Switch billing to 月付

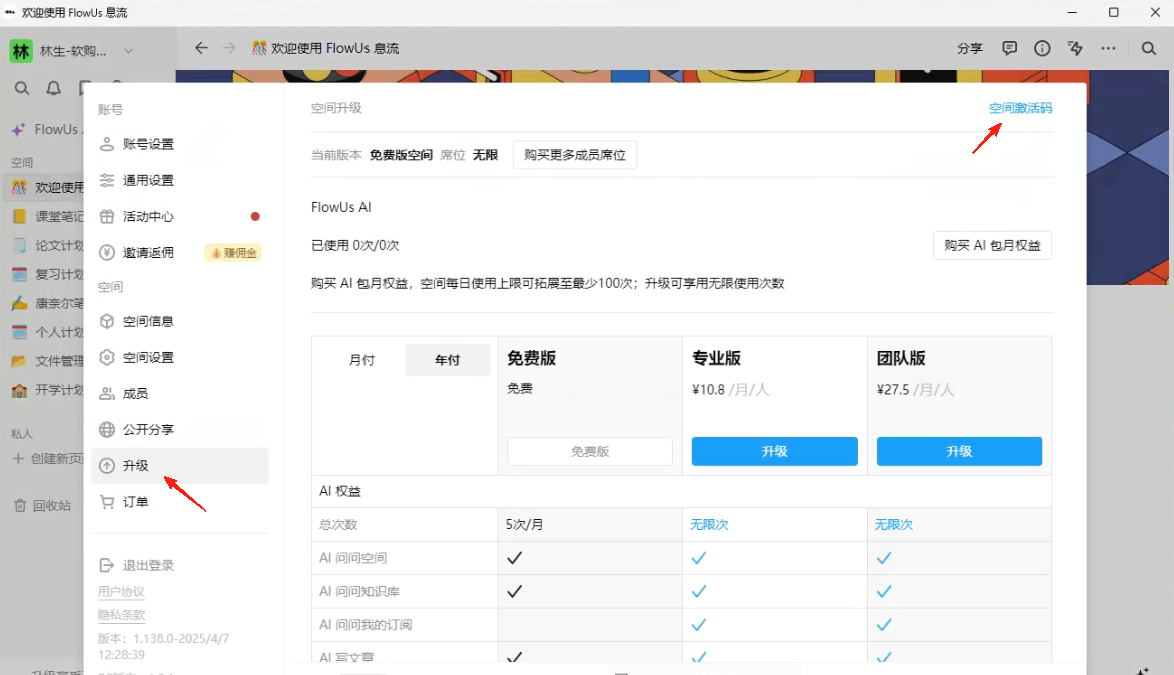point(362,360)
